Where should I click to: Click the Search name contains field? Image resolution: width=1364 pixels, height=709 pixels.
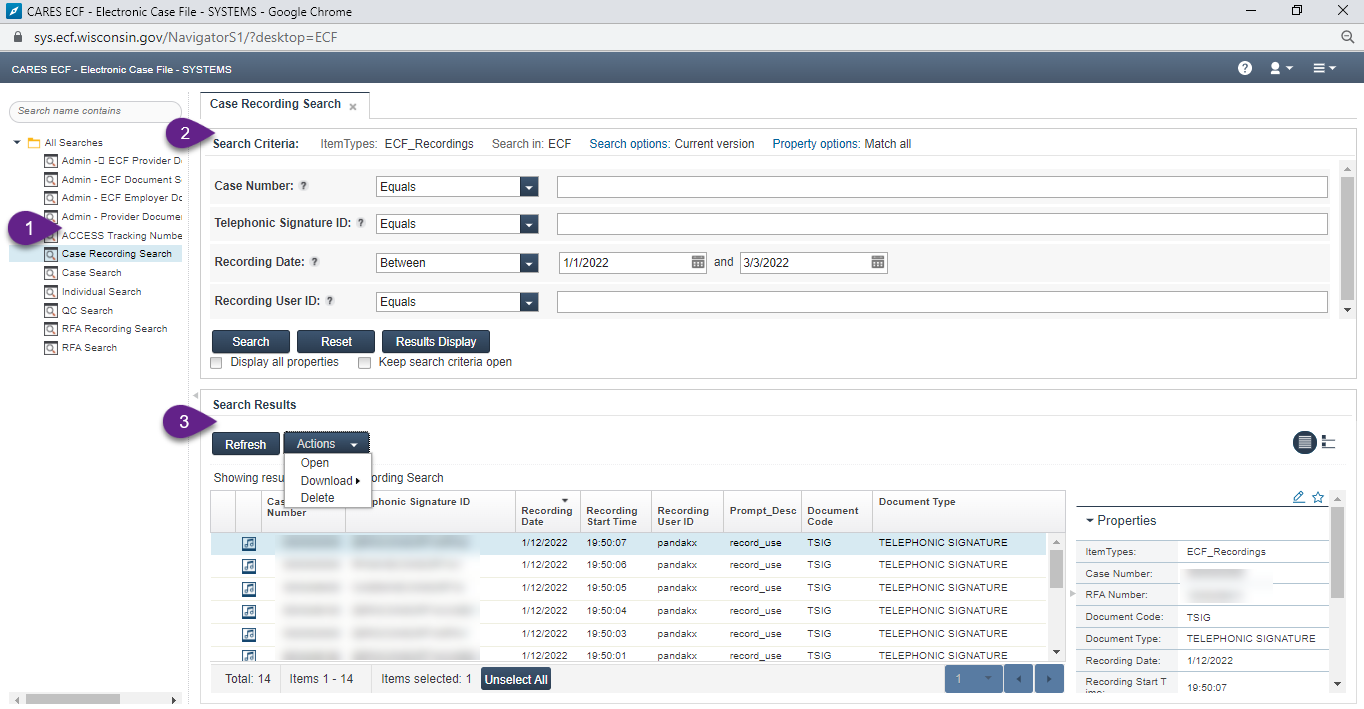(95, 111)
